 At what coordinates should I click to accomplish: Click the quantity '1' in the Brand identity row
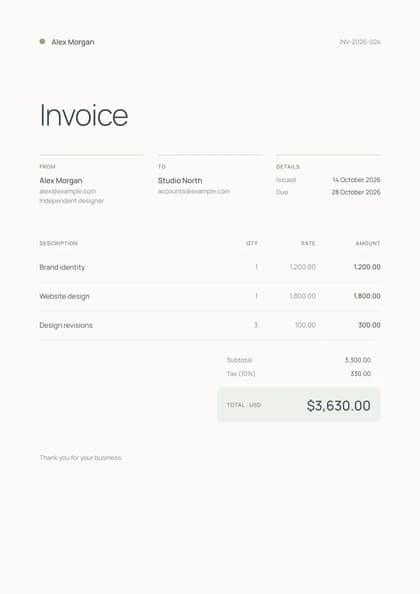(x=256, y=267)
